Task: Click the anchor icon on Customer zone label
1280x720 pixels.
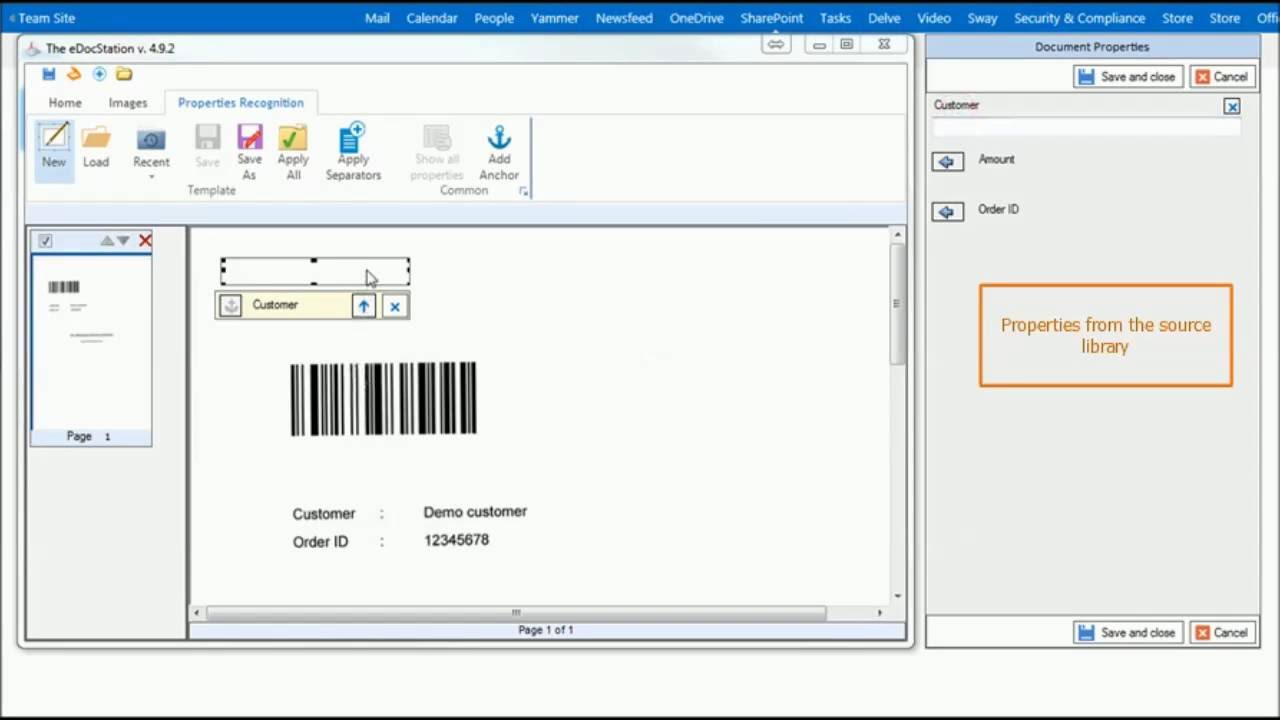Action: coord(231,306)
